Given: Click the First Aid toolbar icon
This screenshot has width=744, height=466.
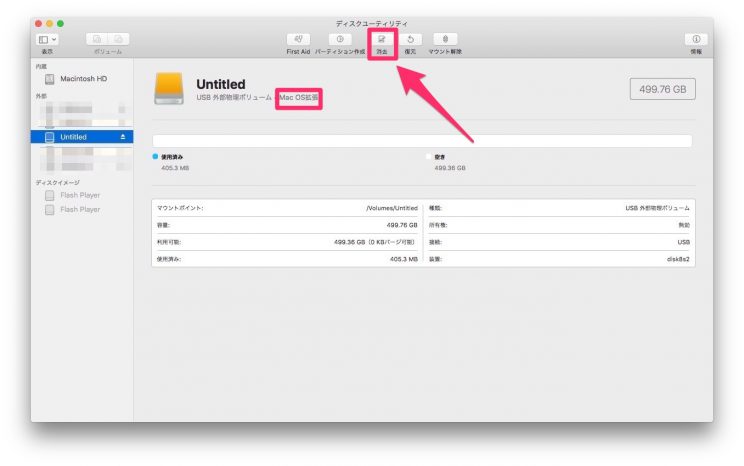Looking at the screenshot, I should click(298, 39).
